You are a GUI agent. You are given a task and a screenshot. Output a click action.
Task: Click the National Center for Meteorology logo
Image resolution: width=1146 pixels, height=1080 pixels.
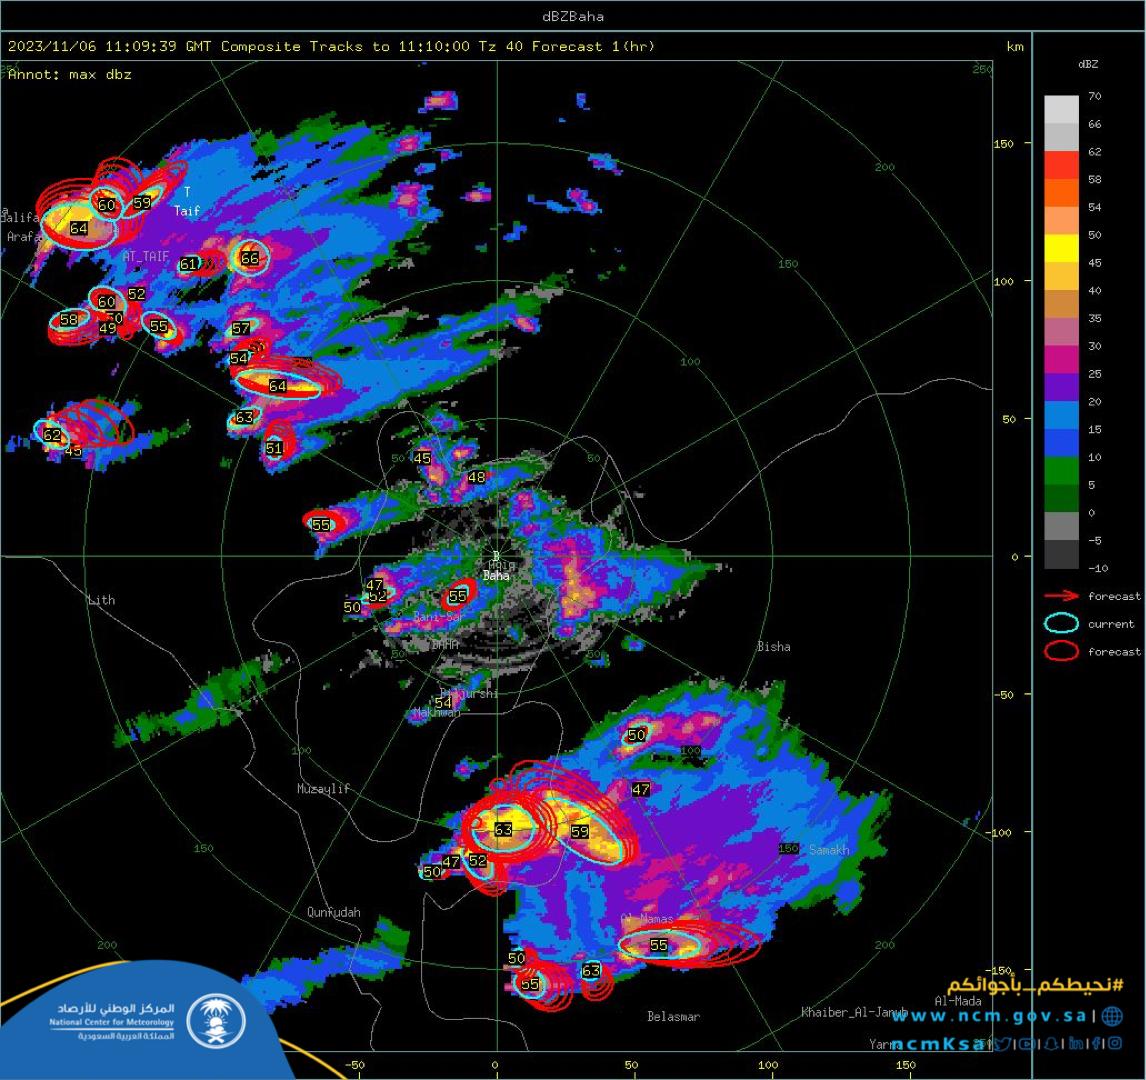215,1020
